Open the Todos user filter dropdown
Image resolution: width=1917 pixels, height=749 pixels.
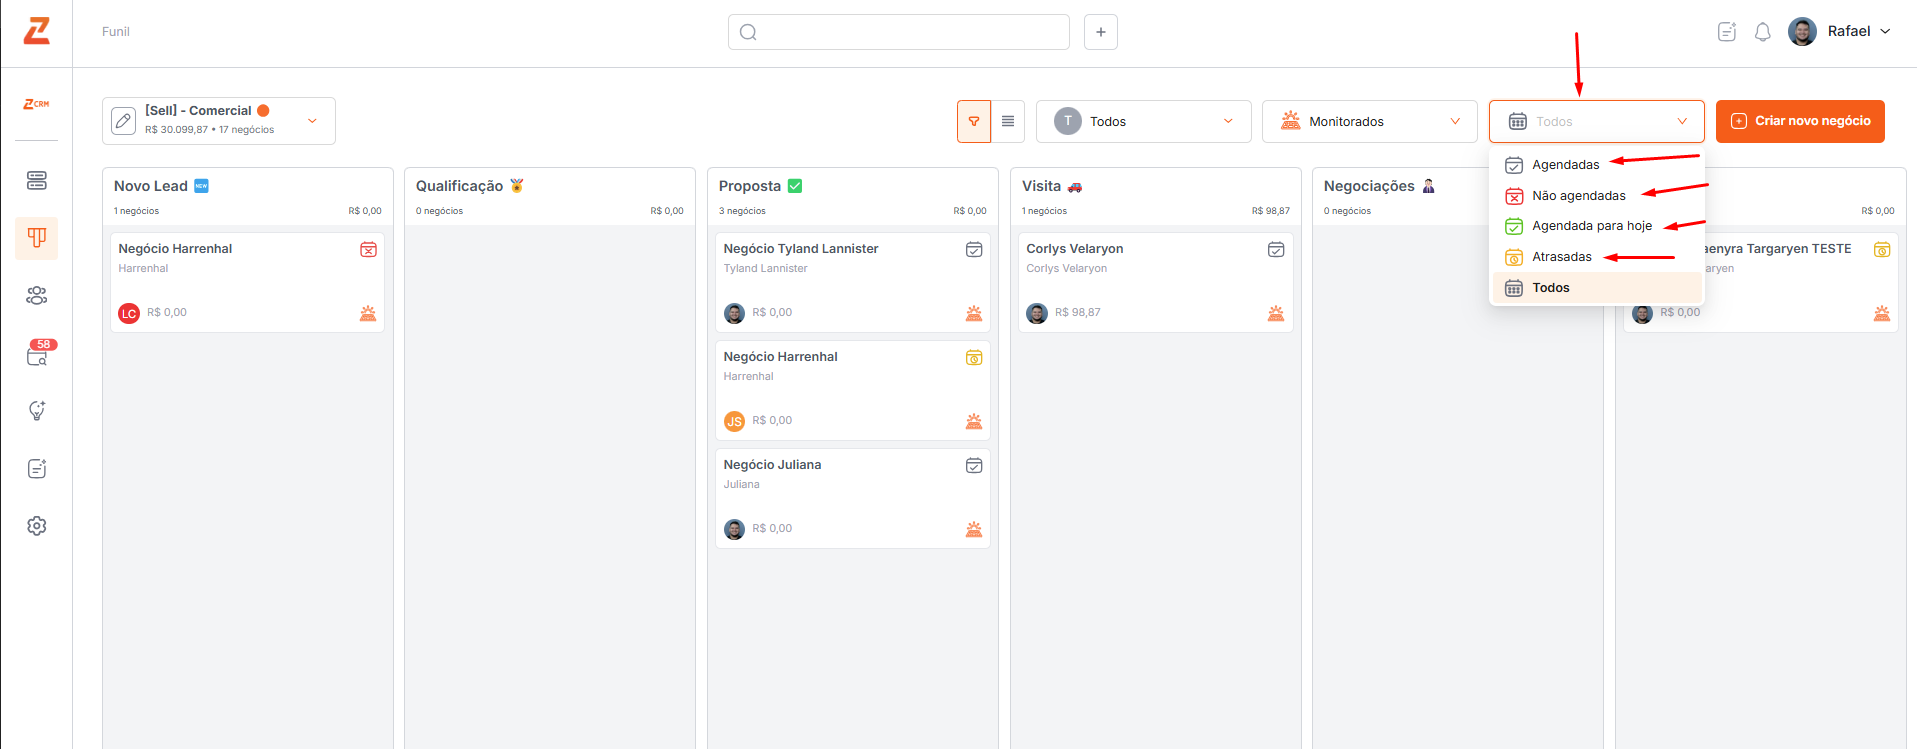[1144, 121]
